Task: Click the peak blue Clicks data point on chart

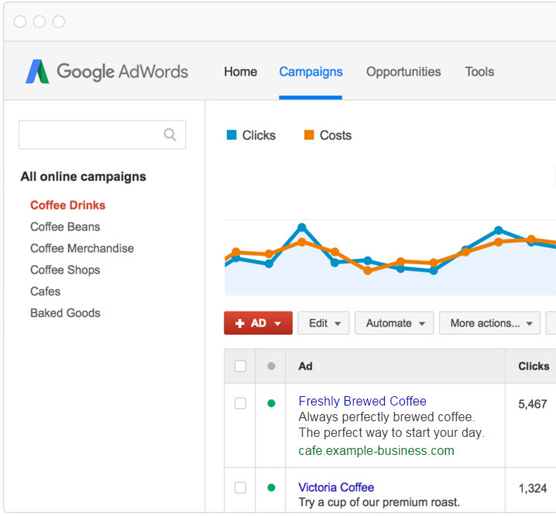Action: (x=302, y=227)
